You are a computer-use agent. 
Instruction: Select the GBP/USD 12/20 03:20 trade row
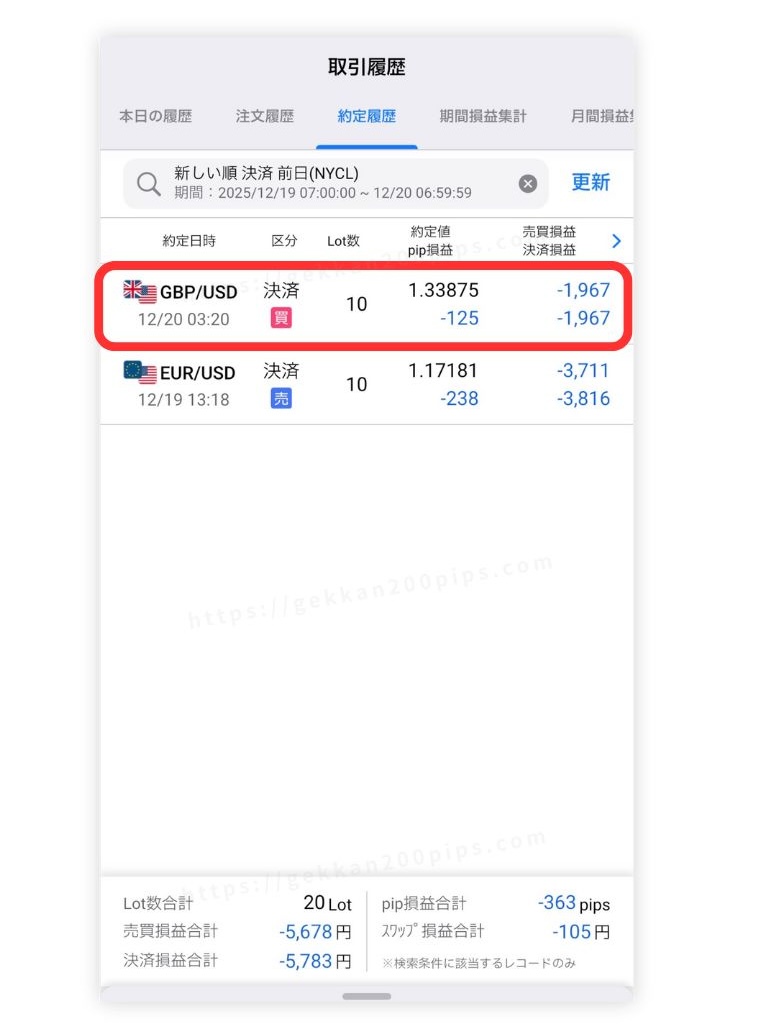366,304
